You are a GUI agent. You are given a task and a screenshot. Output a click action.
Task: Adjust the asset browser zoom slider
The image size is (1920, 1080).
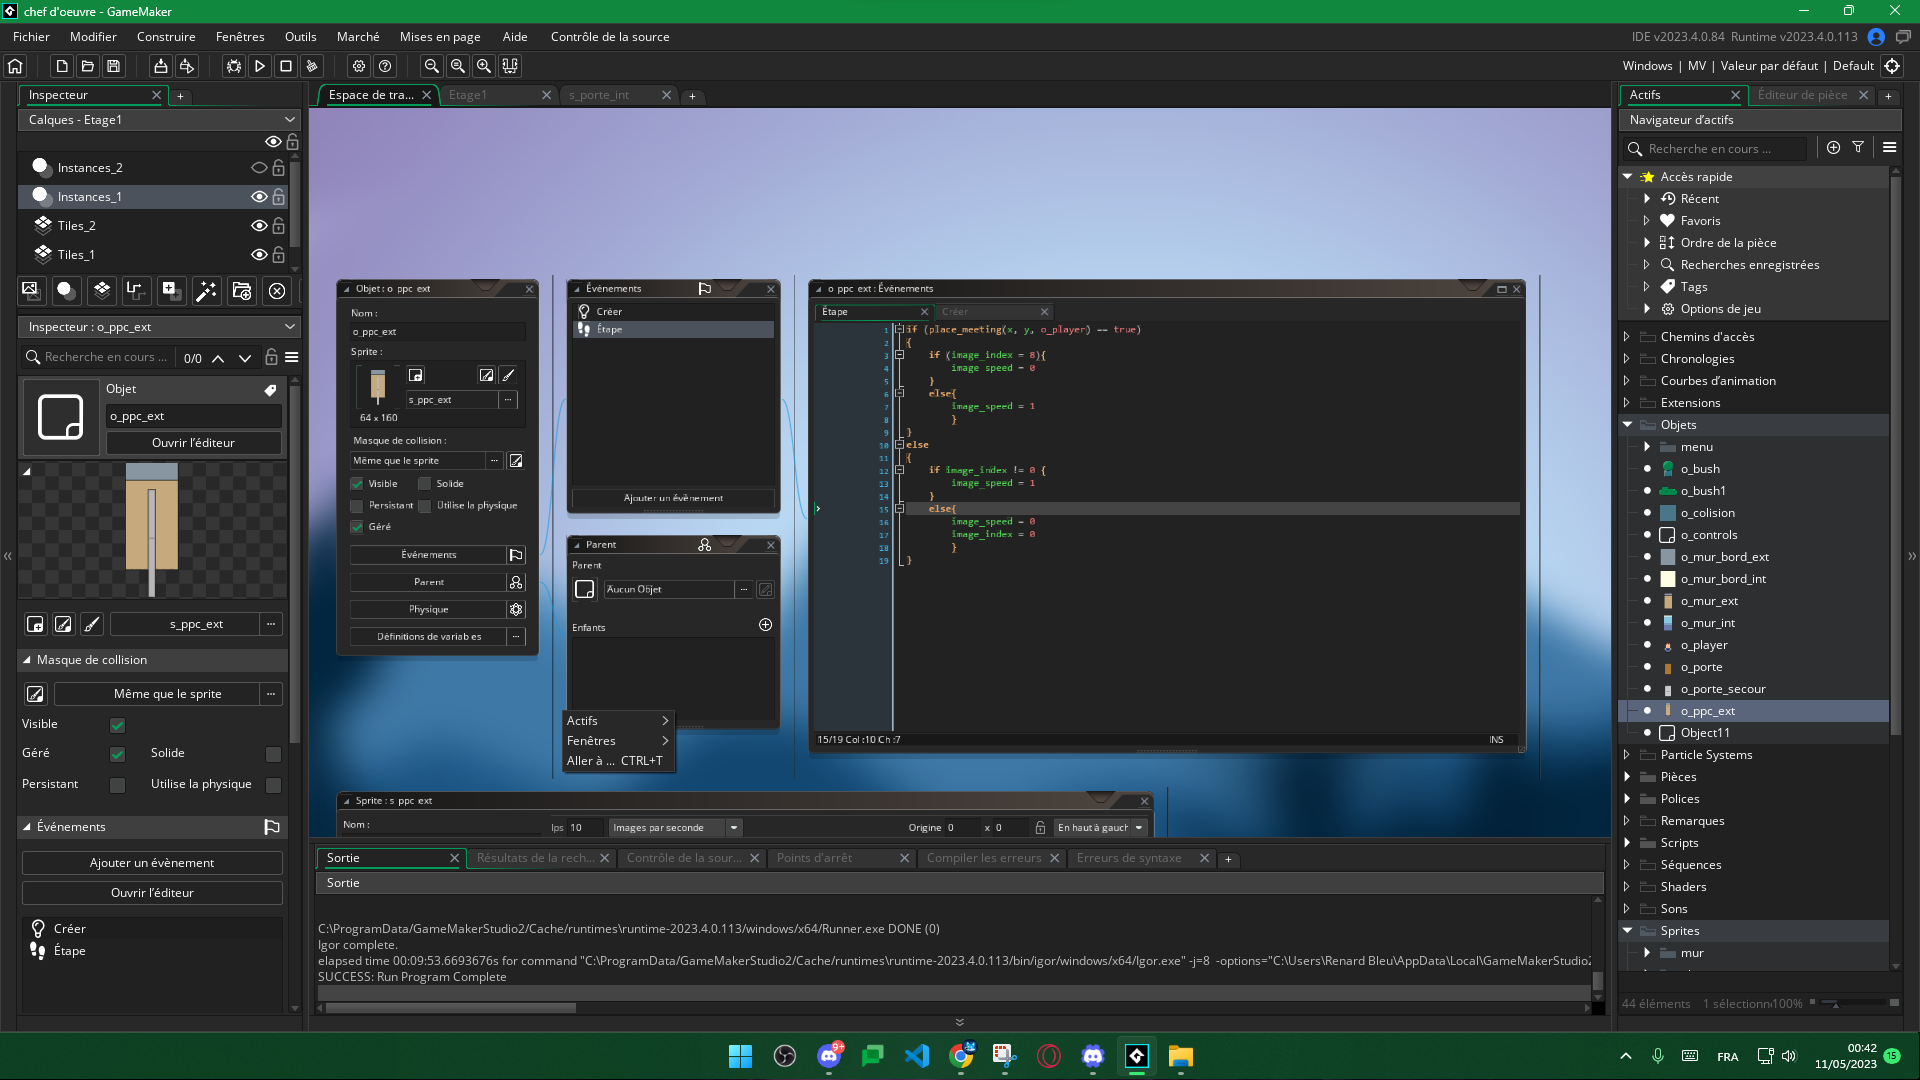1838,1004
